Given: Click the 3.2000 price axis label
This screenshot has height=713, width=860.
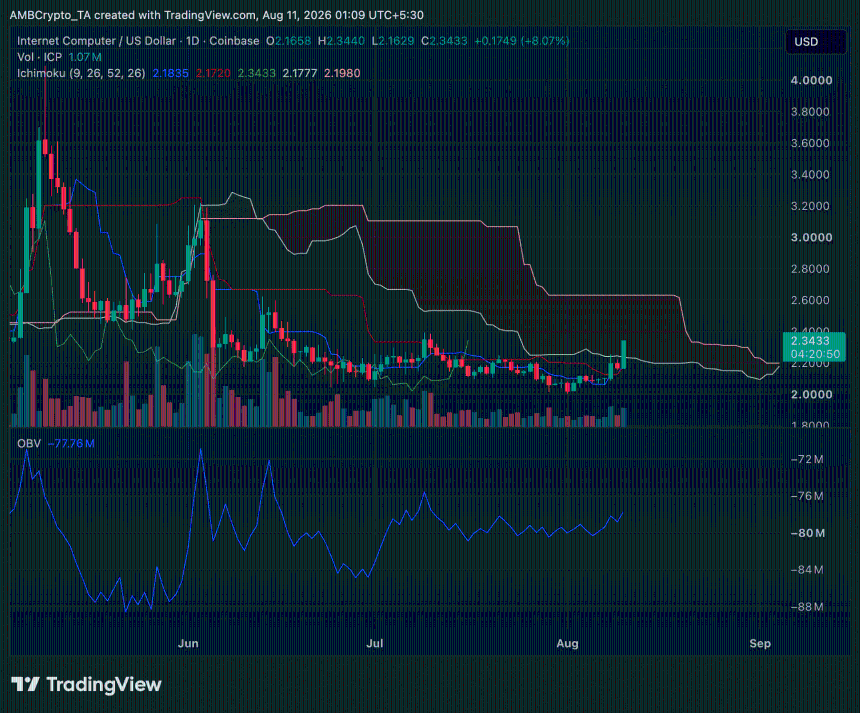Looking at the screenshot, I should 810,206.
